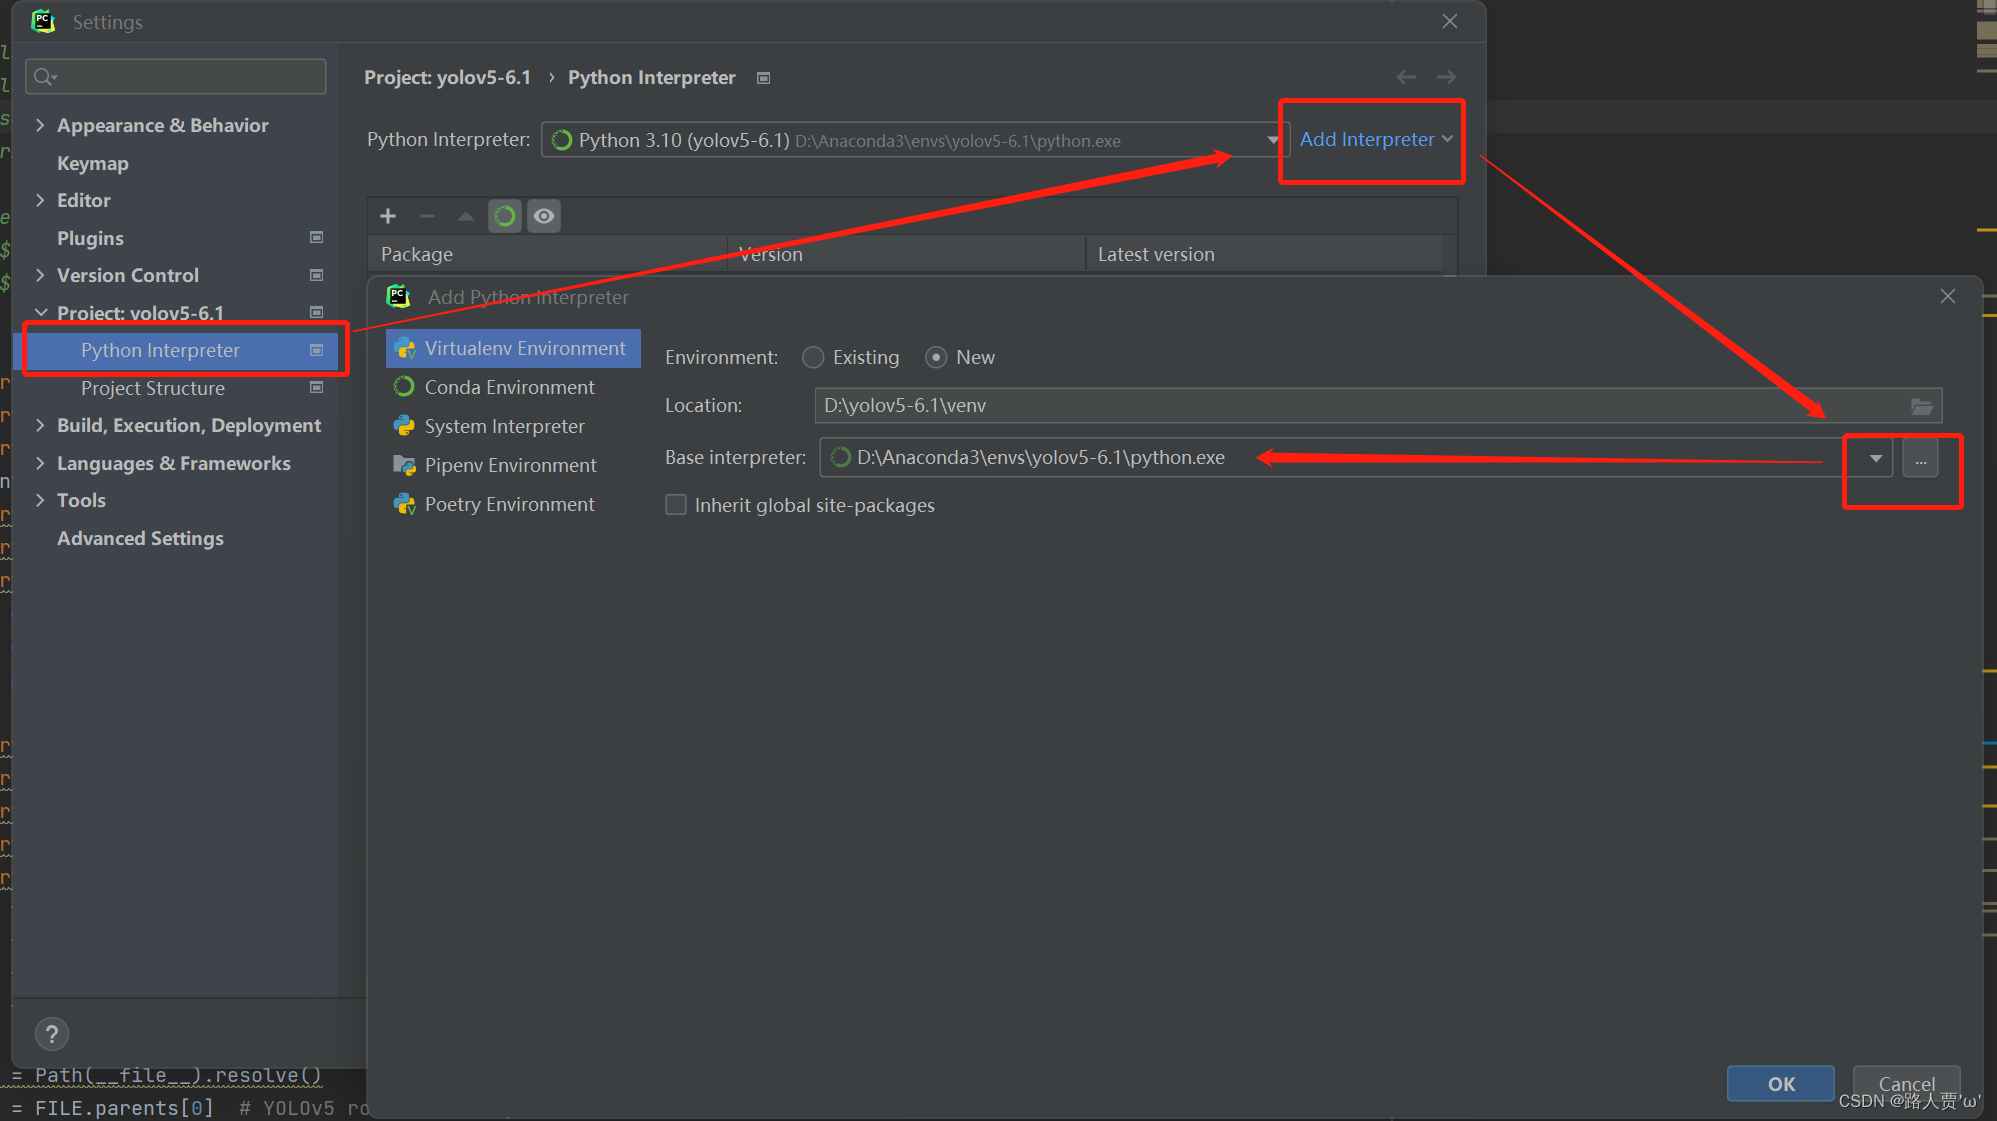Select Conda Environment in interpreter list
The width and height of the screenshot is (1997, 1121).
[509, 387]
